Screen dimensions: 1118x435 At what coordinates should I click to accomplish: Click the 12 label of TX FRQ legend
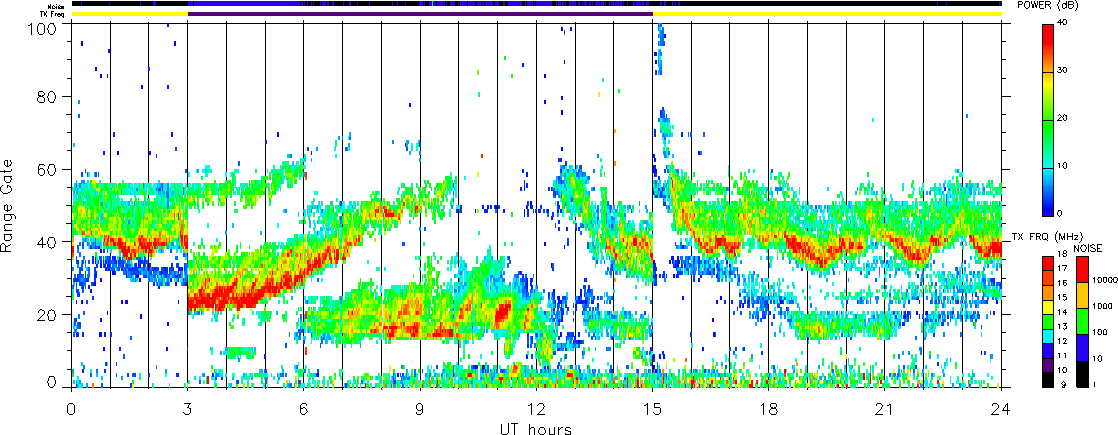[x=1062, y=340]
